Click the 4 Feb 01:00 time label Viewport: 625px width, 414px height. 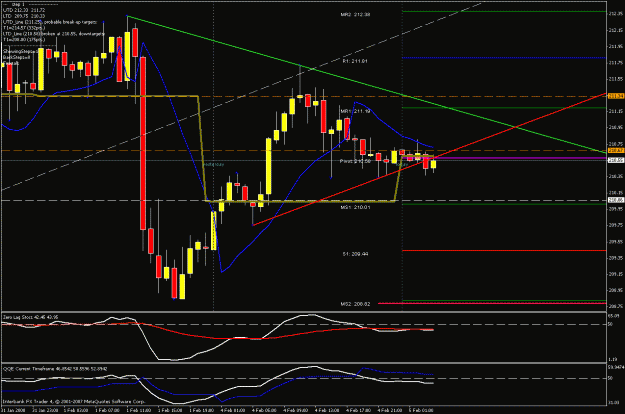tap(233, 410)
